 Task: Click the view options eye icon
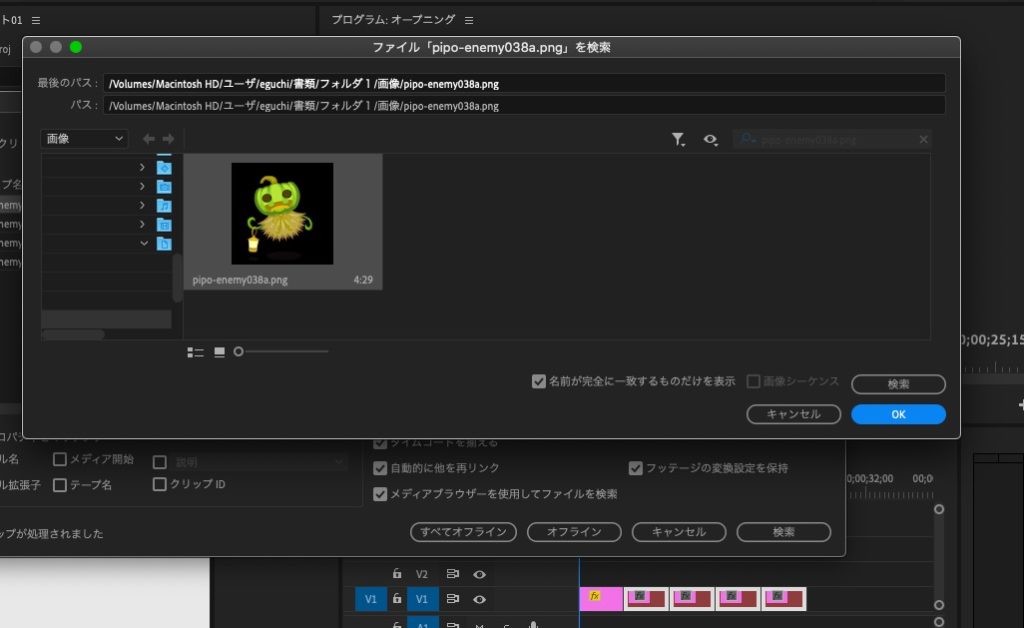pos(710,140)
